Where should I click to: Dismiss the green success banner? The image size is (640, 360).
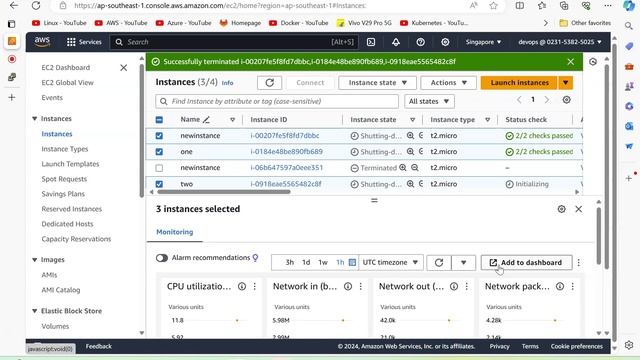pos(570,62)
